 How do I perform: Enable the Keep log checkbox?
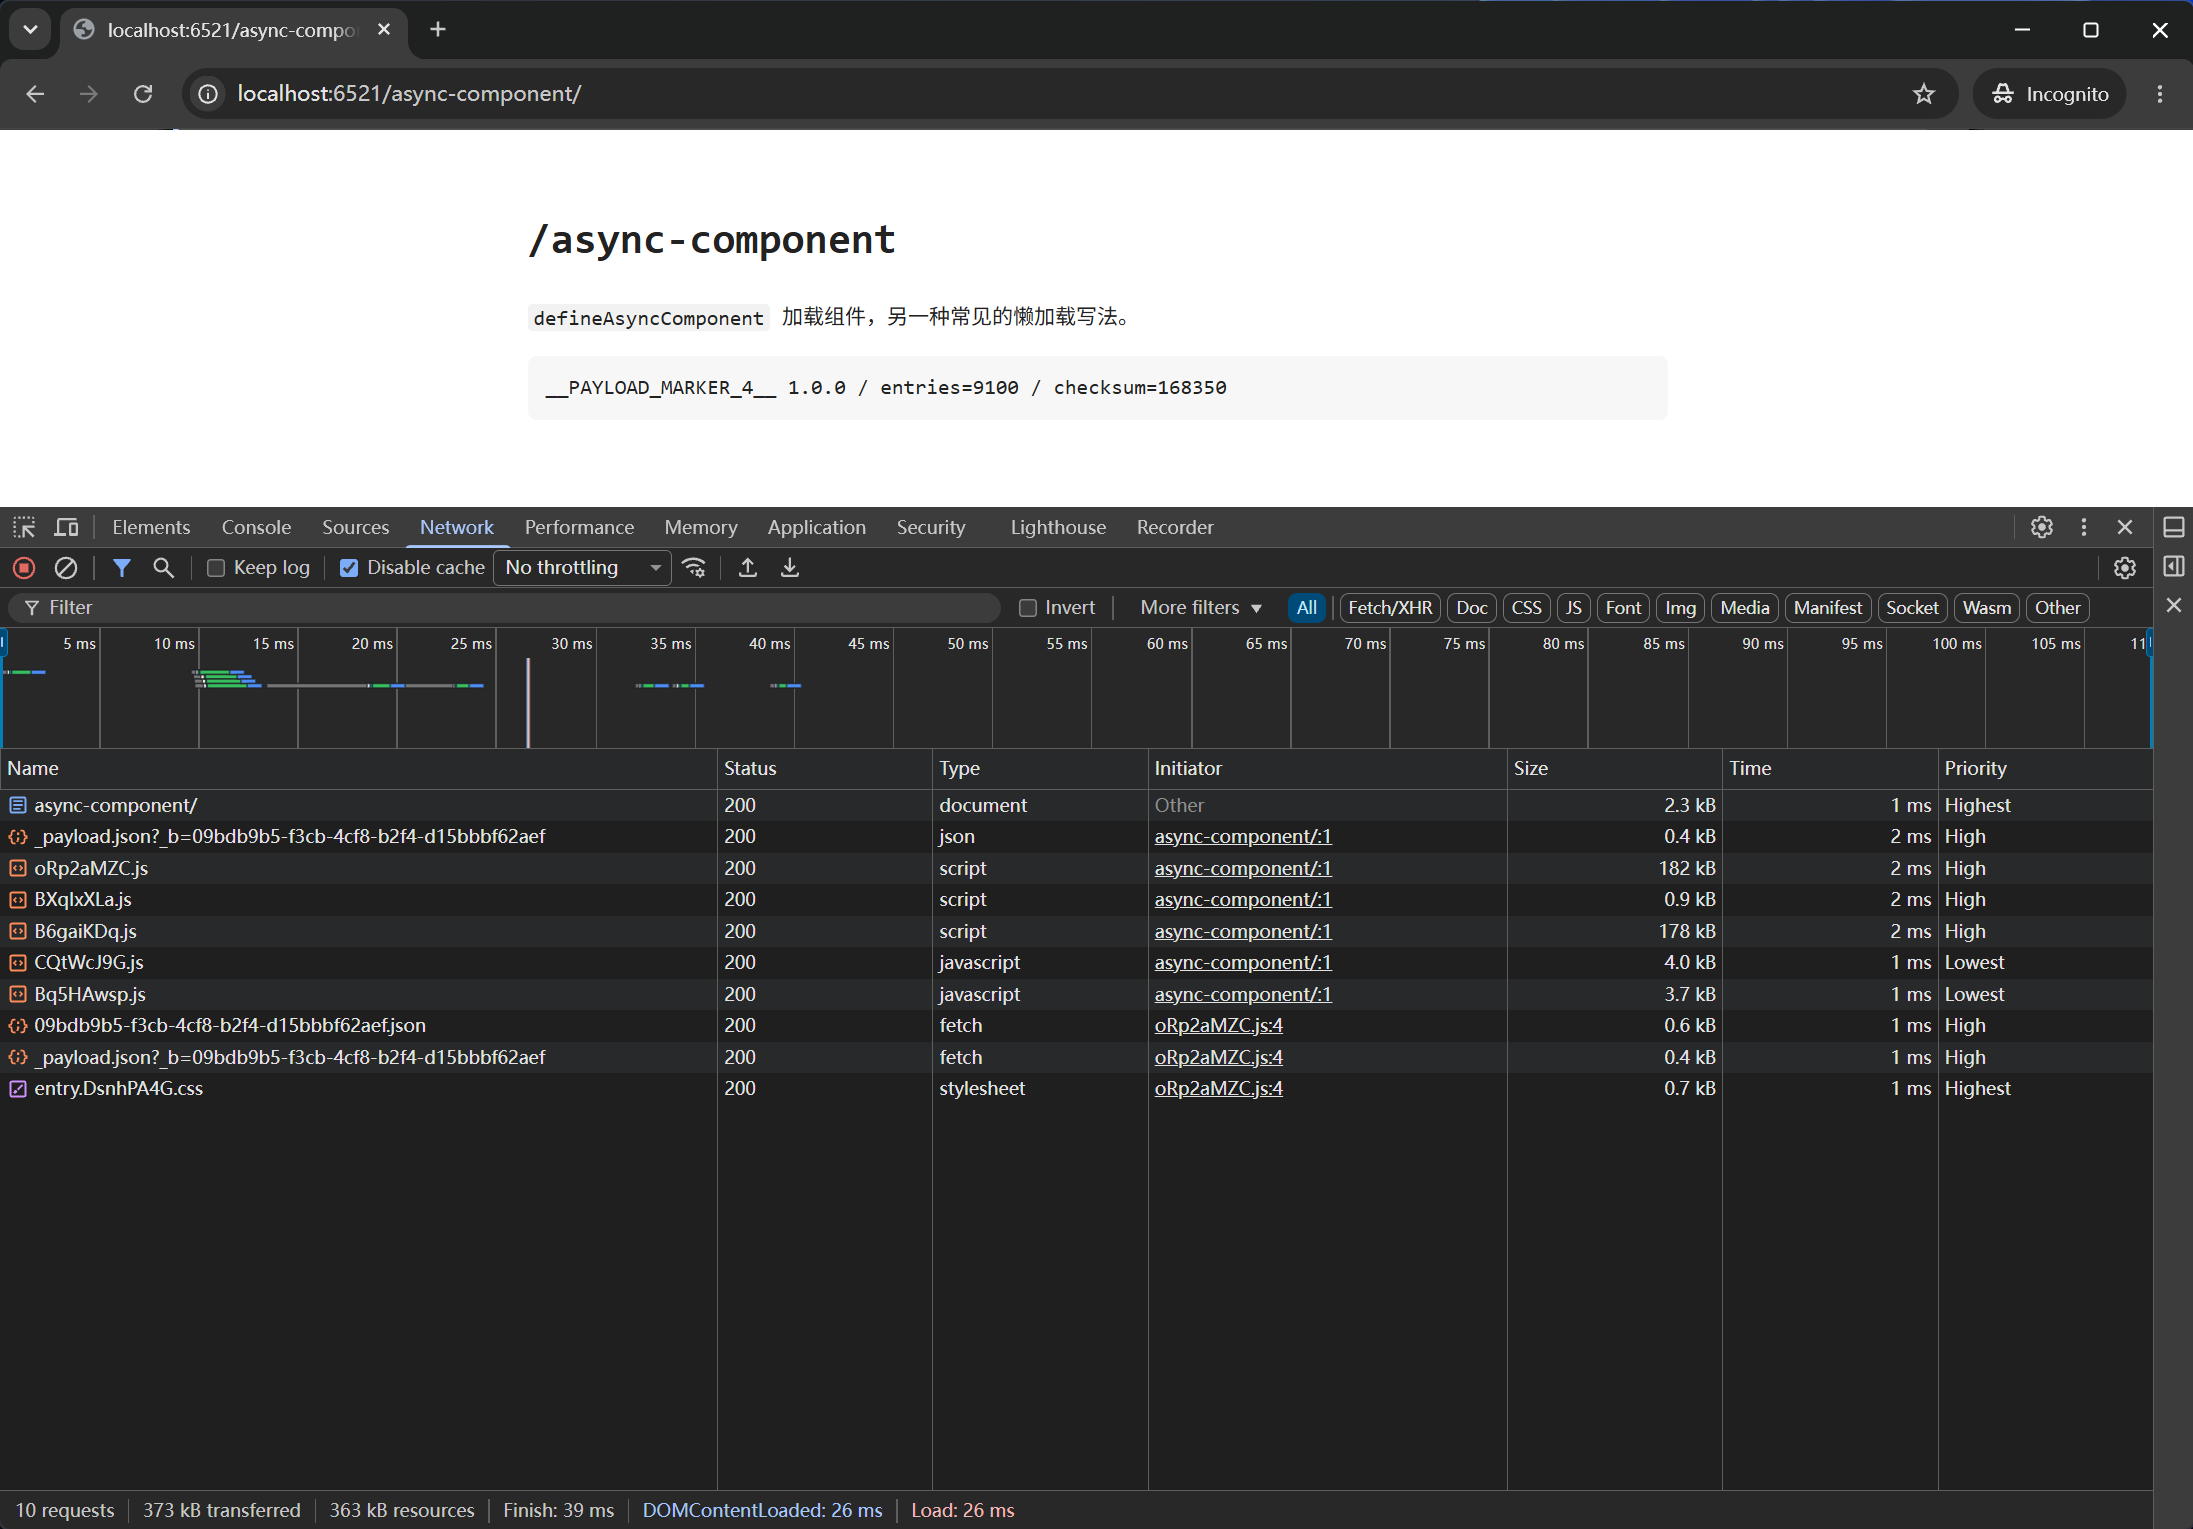[215, 568]
